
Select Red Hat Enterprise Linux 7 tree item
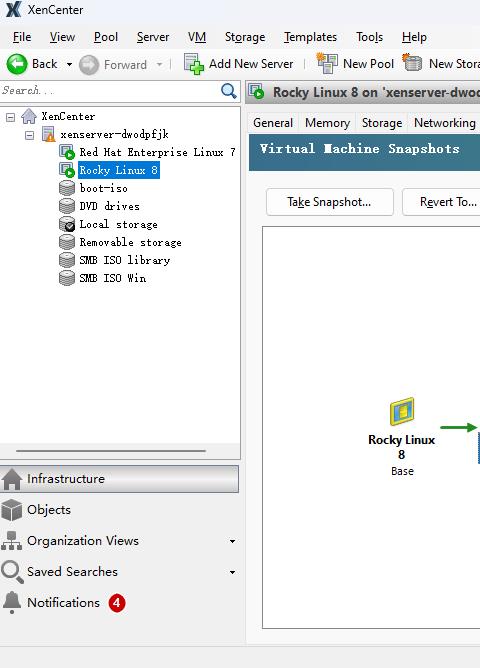click(158, 152)
